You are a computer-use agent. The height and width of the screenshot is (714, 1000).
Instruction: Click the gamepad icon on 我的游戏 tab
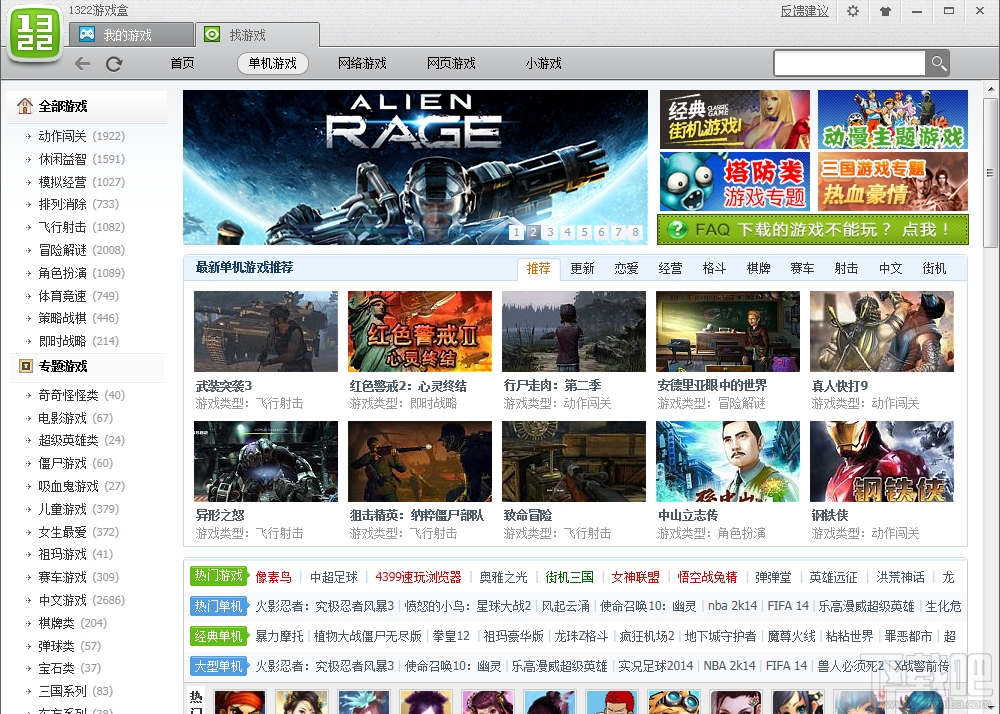click(x=87, y=34)
